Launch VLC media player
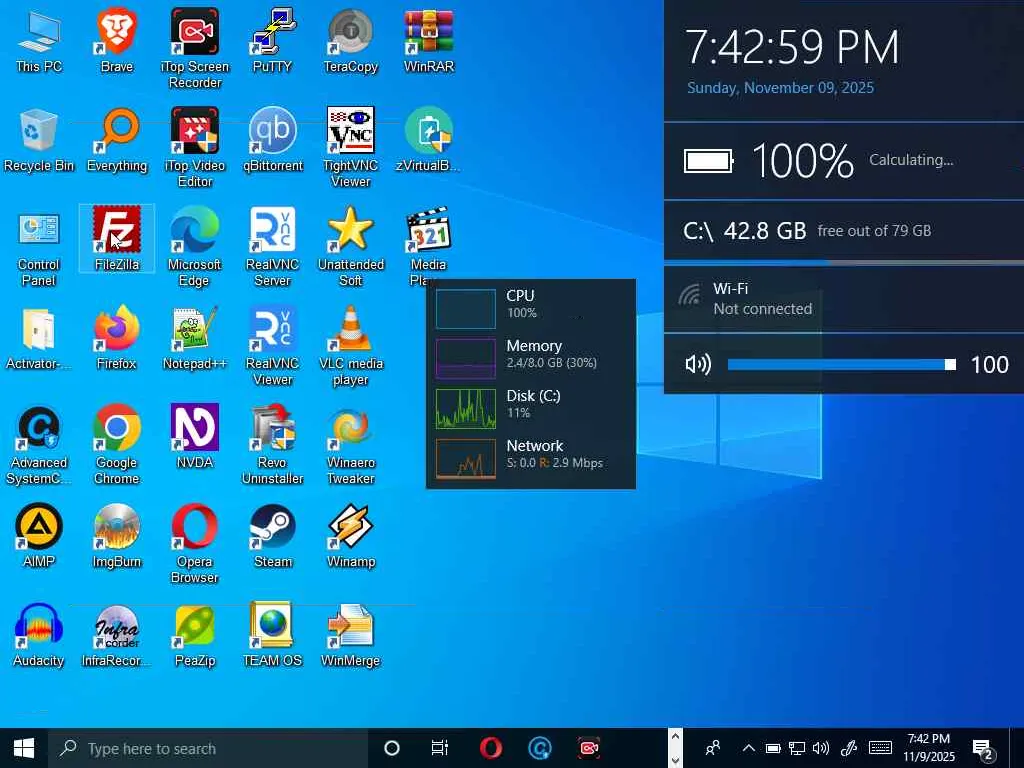Screen dimensions: 1024x768 click(x=351, y=346)
